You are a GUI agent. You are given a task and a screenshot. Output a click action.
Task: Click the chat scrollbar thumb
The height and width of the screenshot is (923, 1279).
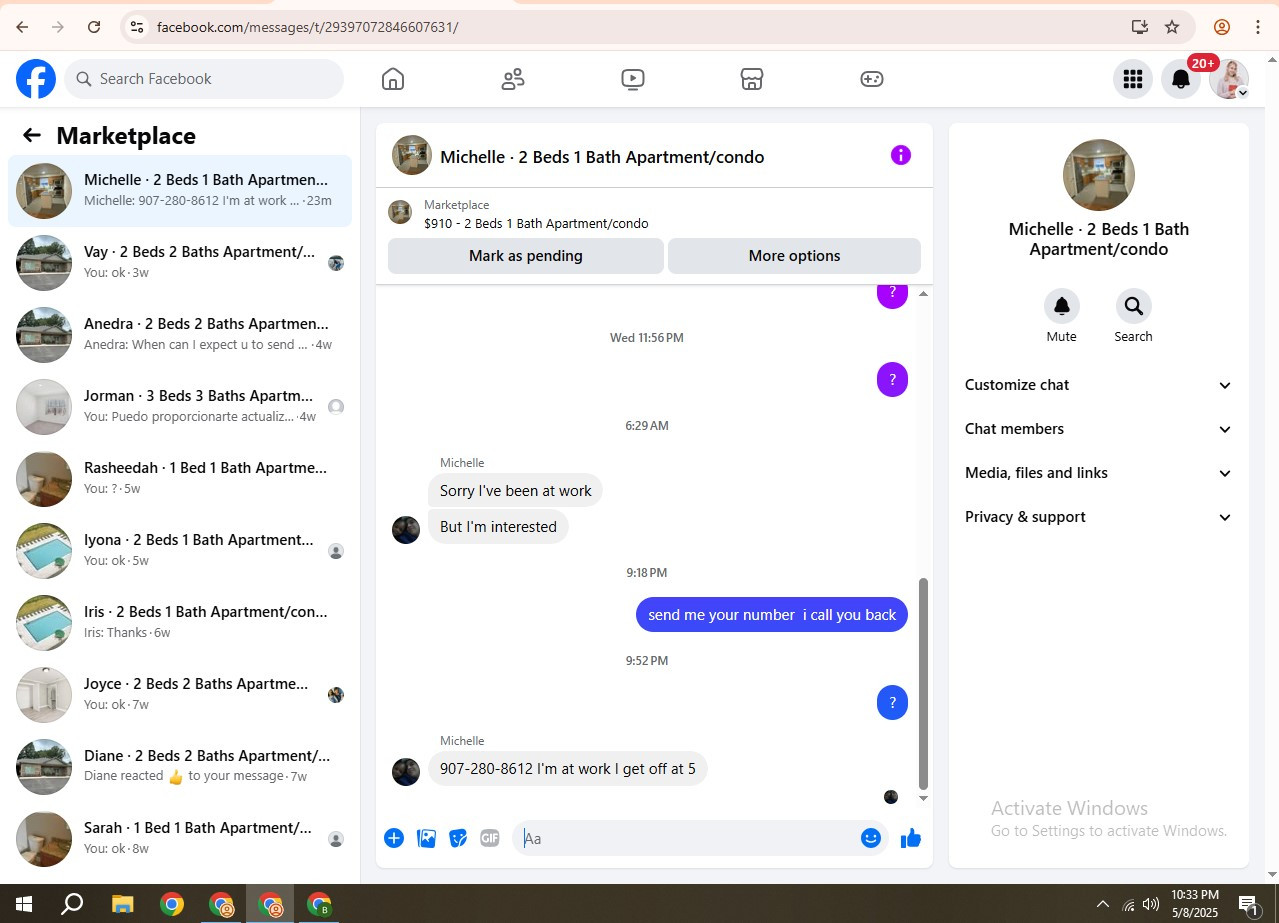click(923, 684)
